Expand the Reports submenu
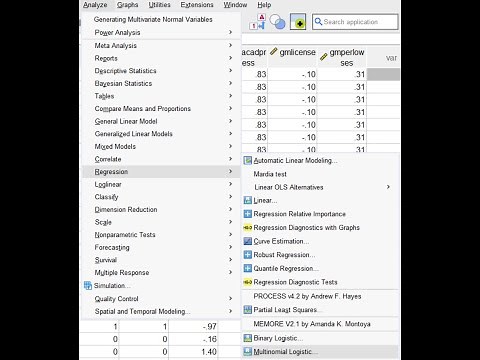480x360 pixels. coord(161,58)
